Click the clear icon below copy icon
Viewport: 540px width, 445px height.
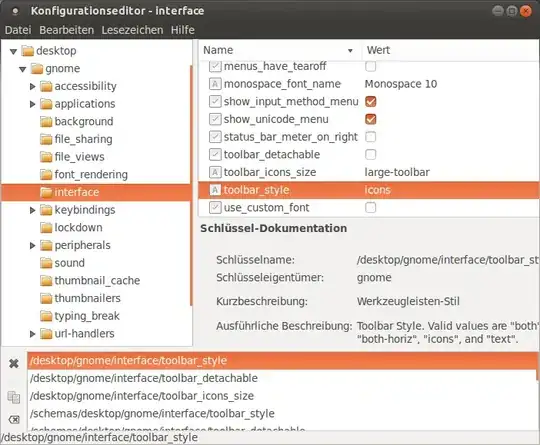(14, 420)
